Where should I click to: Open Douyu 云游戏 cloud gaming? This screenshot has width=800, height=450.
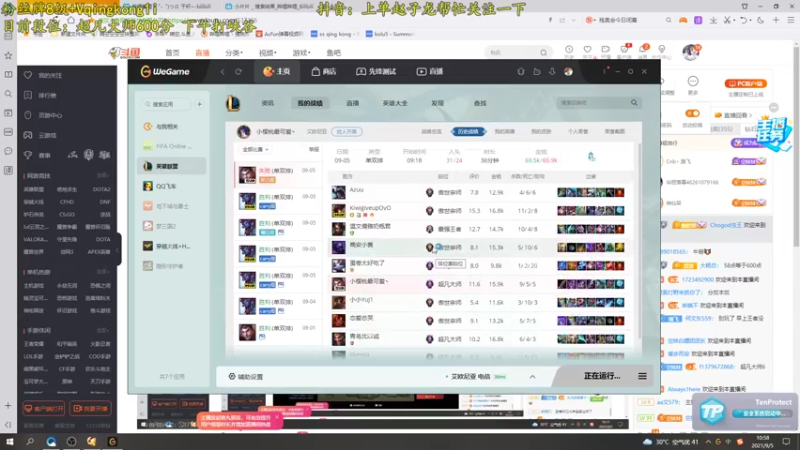point(41,135)
